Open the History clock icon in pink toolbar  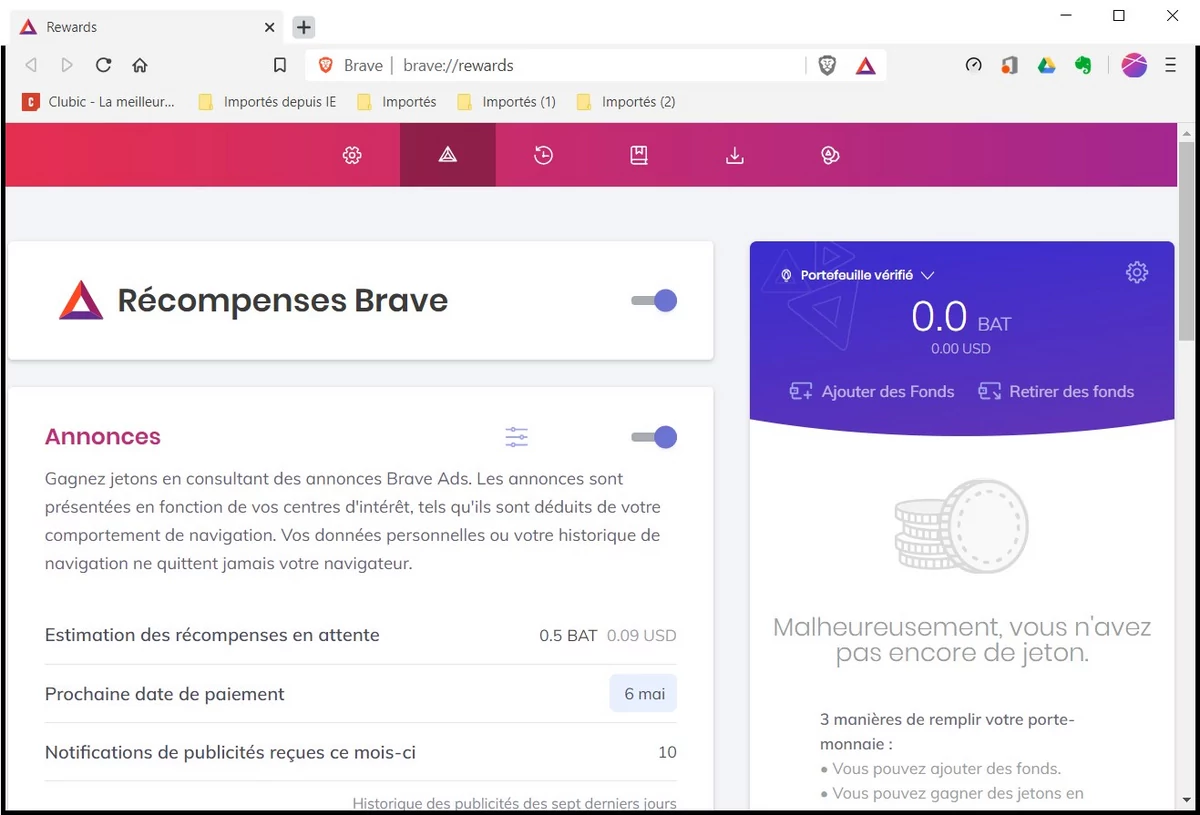[543, 155]
